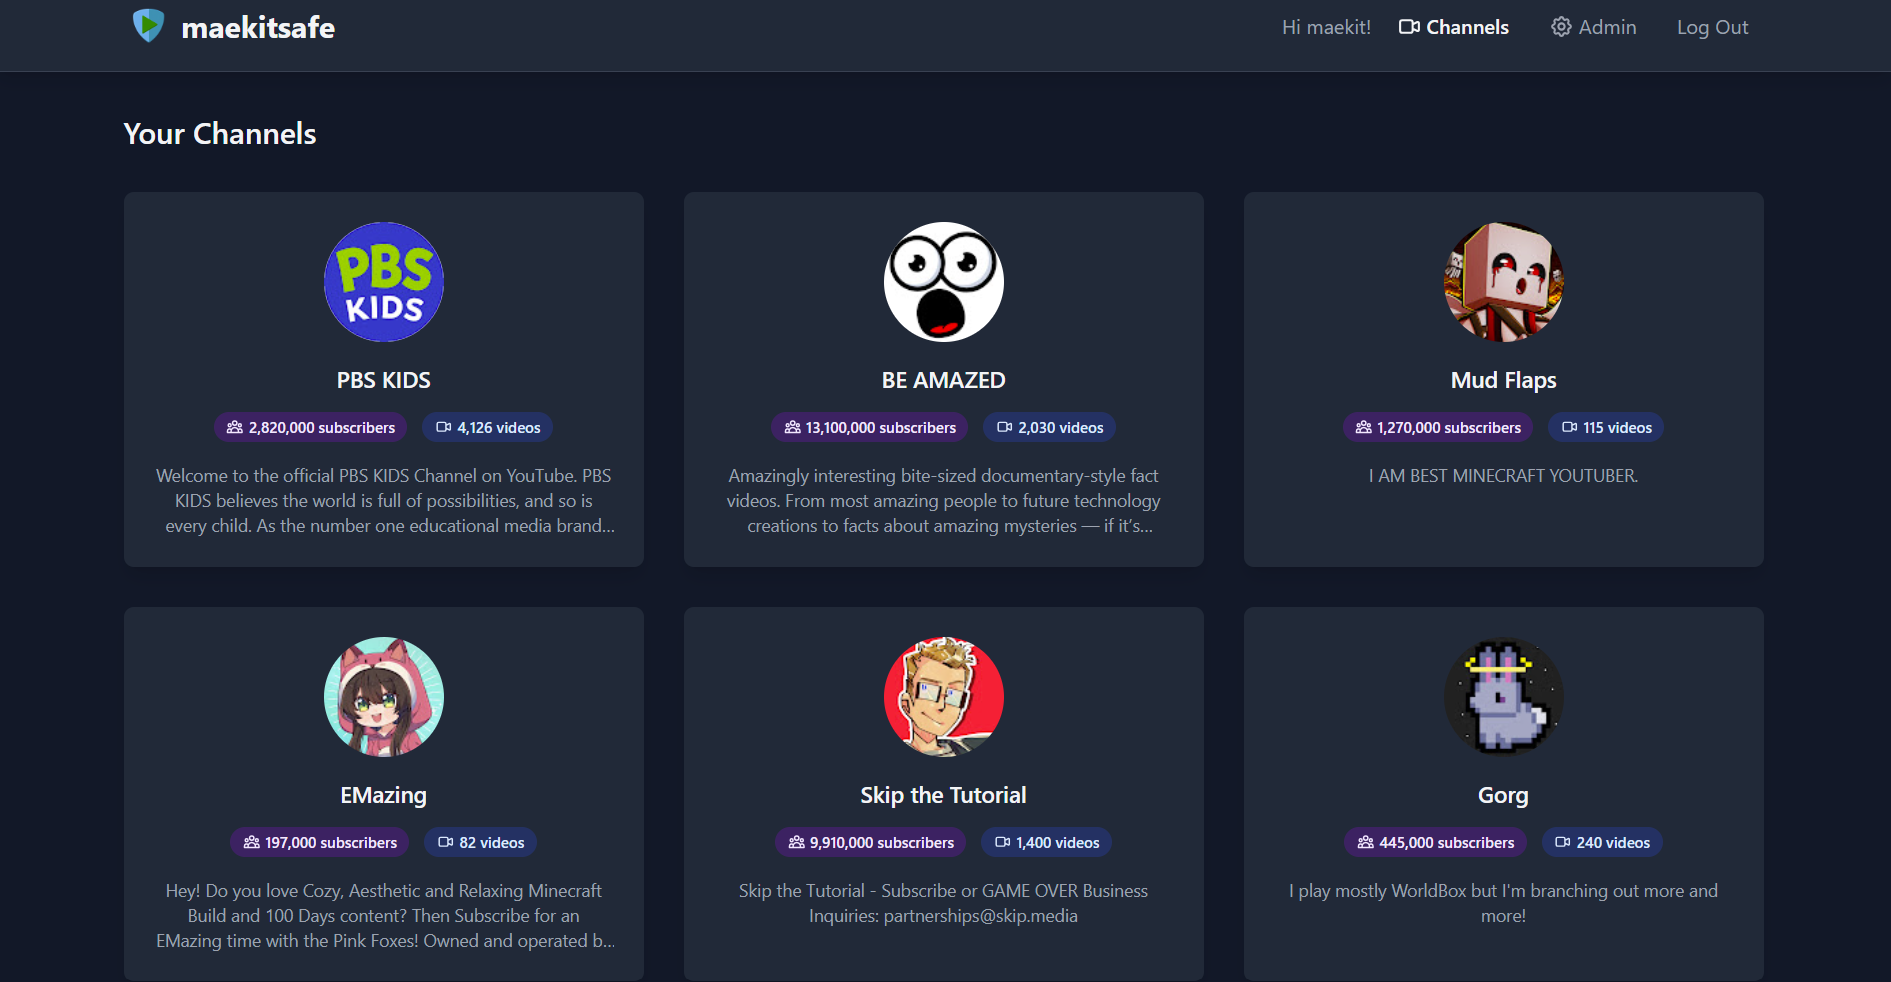Click the 13,100,000 subscribers badge

[x=870, y=427]
